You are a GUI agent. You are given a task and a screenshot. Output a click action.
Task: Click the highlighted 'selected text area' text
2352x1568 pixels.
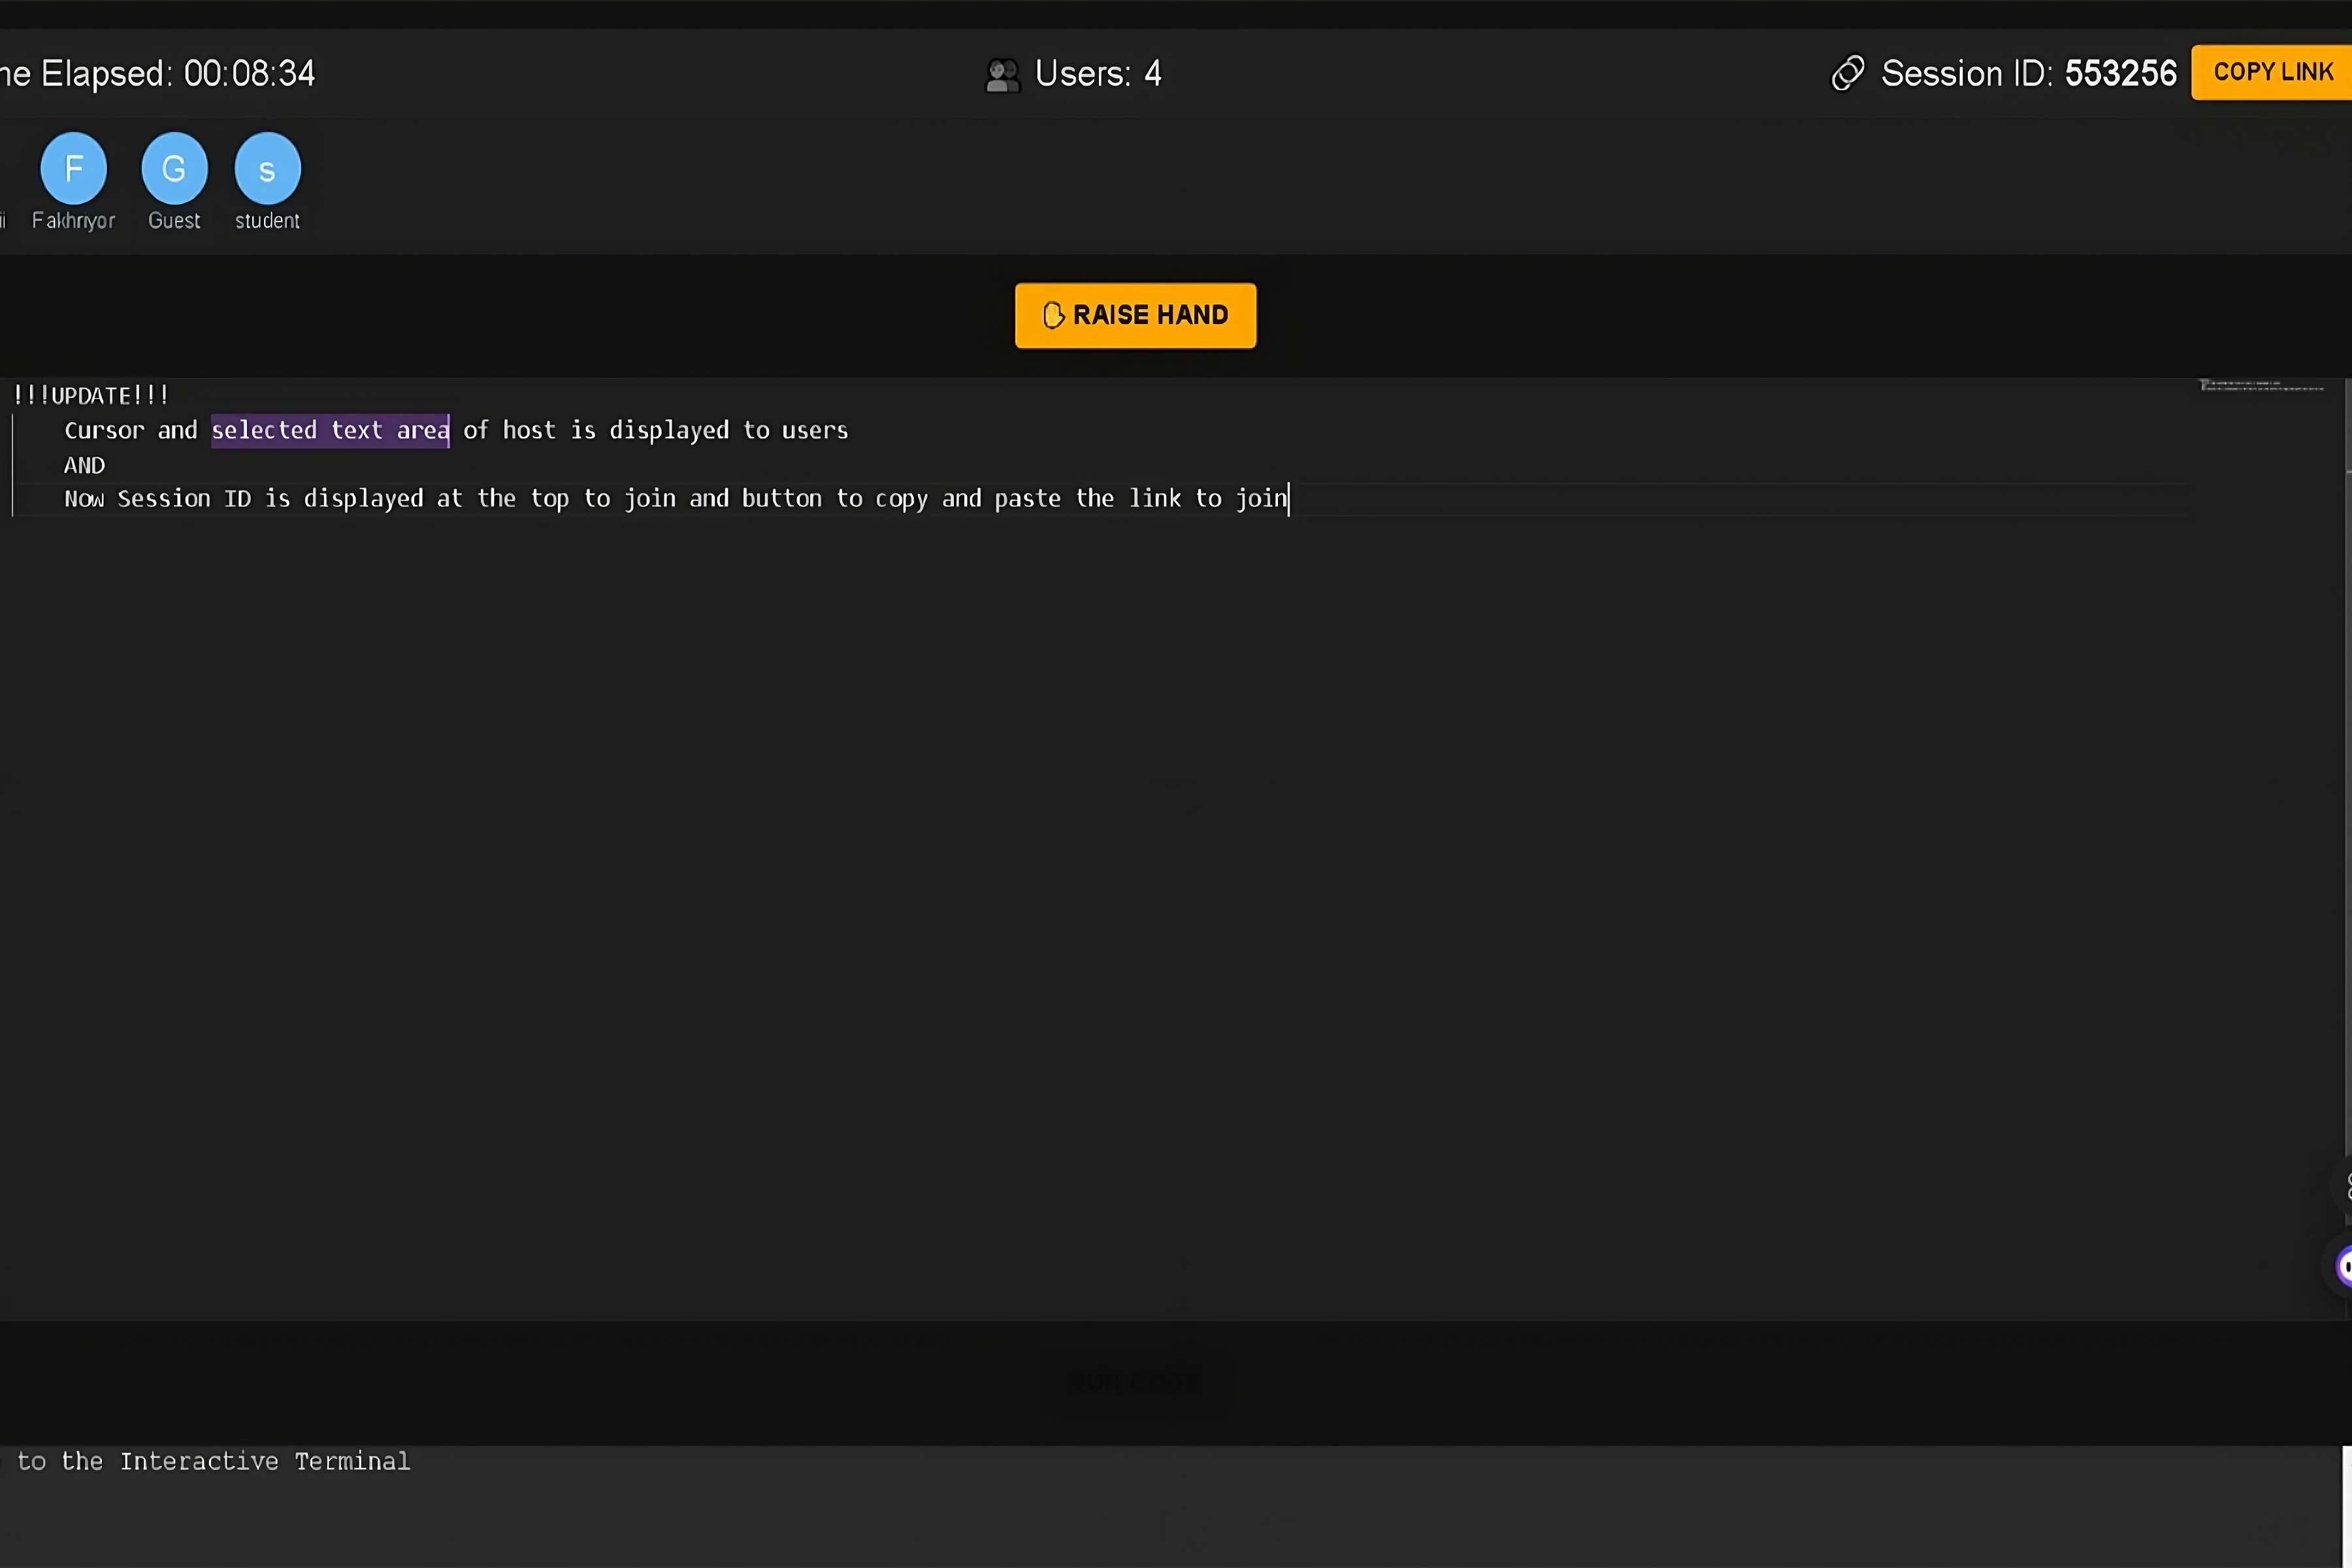(x=330, y=430)
